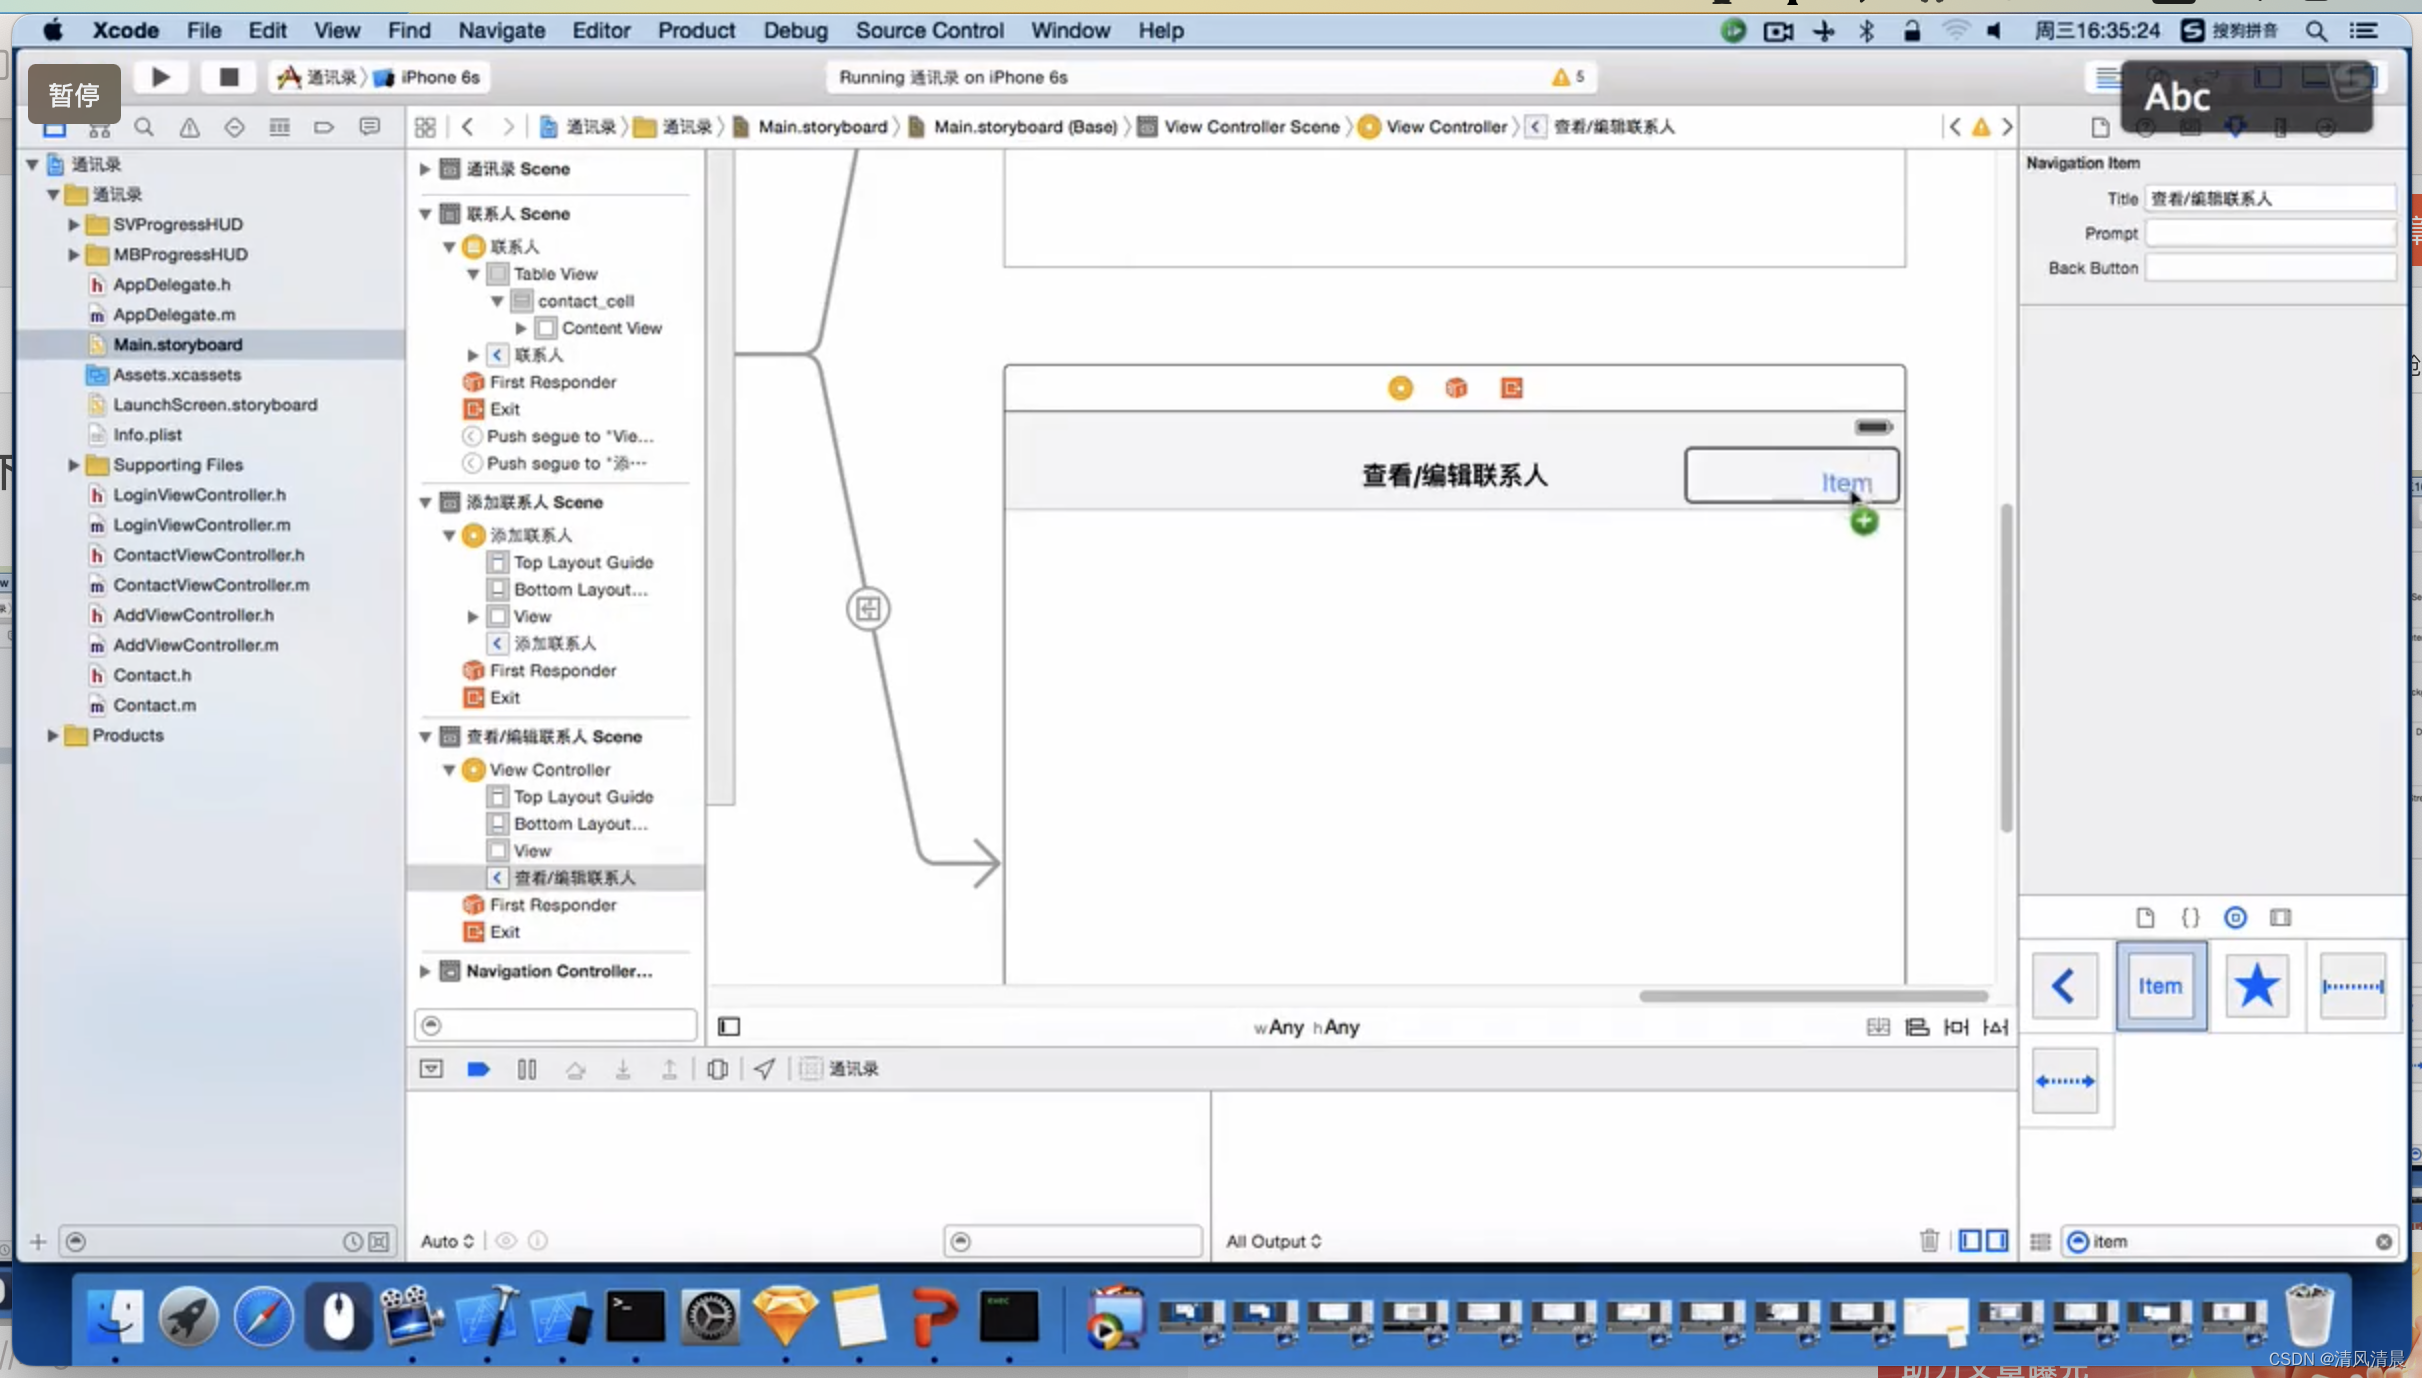Click the green add-item circle icon on navigation bar

point(1865,521)
